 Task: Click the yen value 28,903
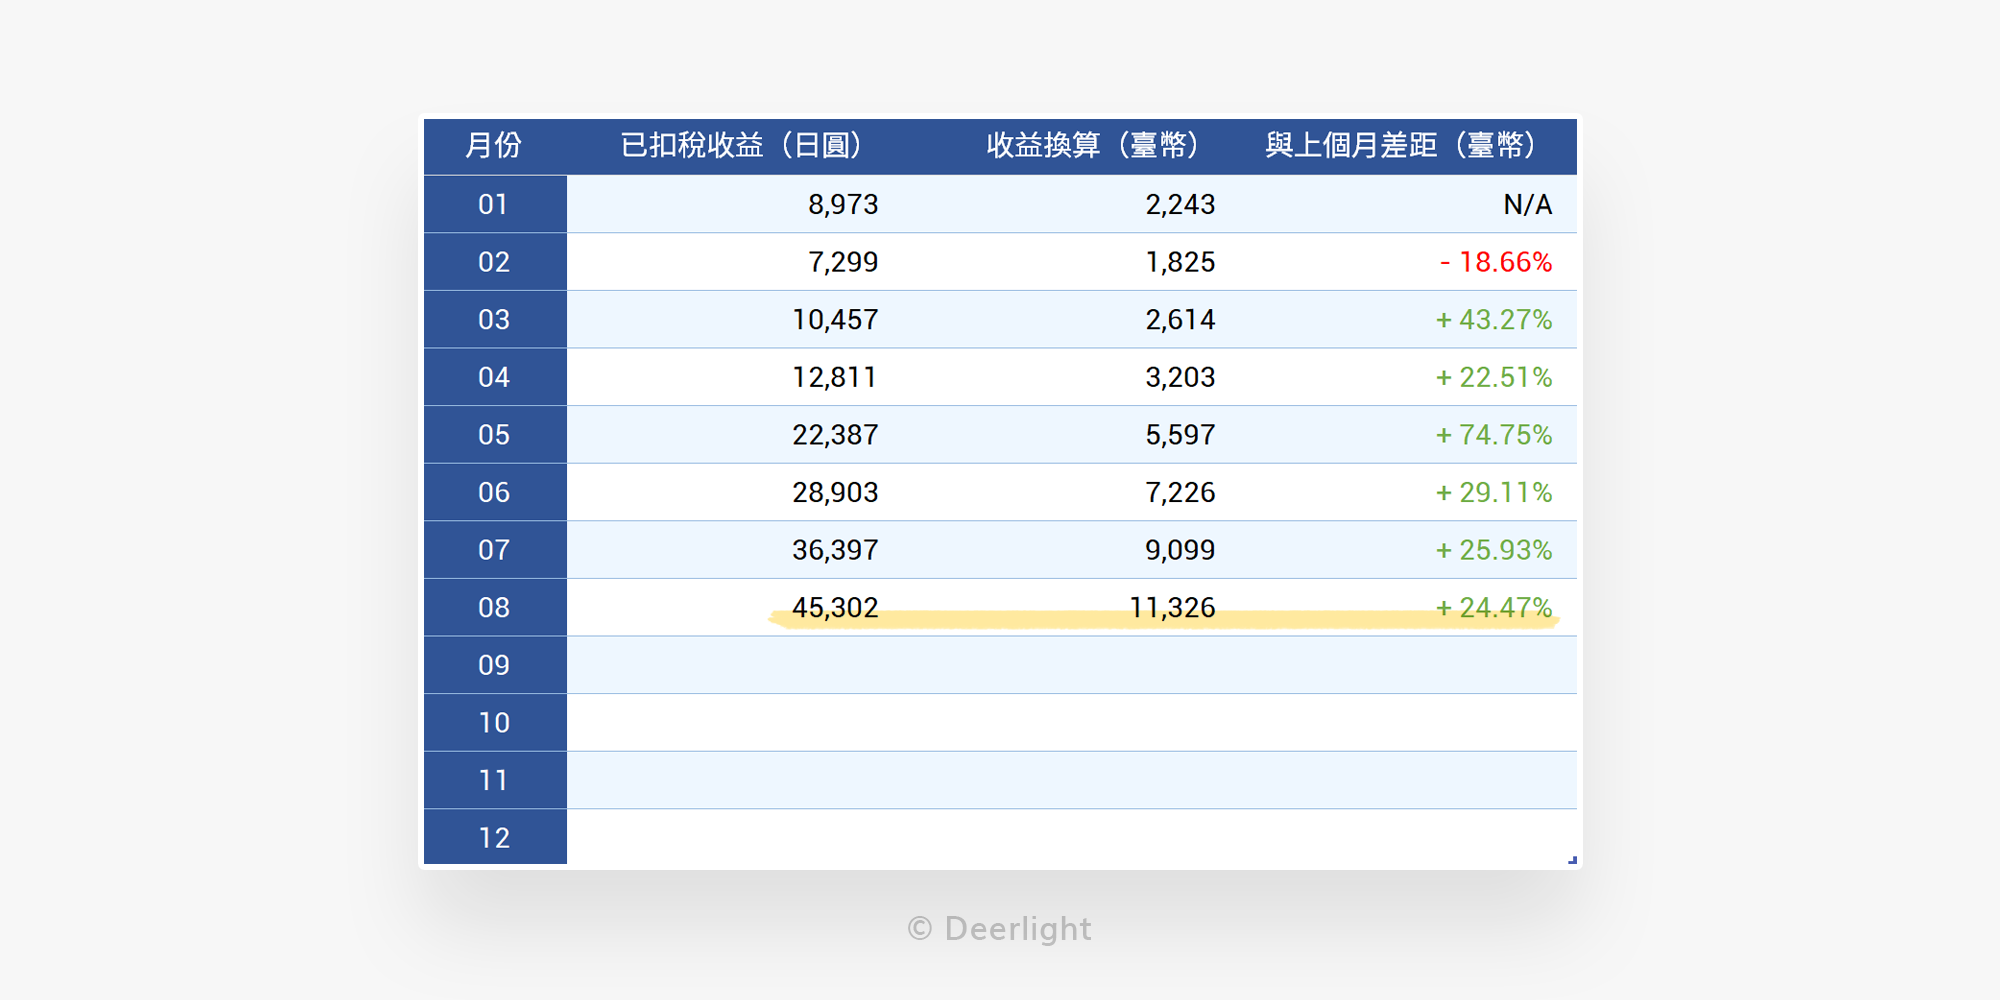point(835,493)
